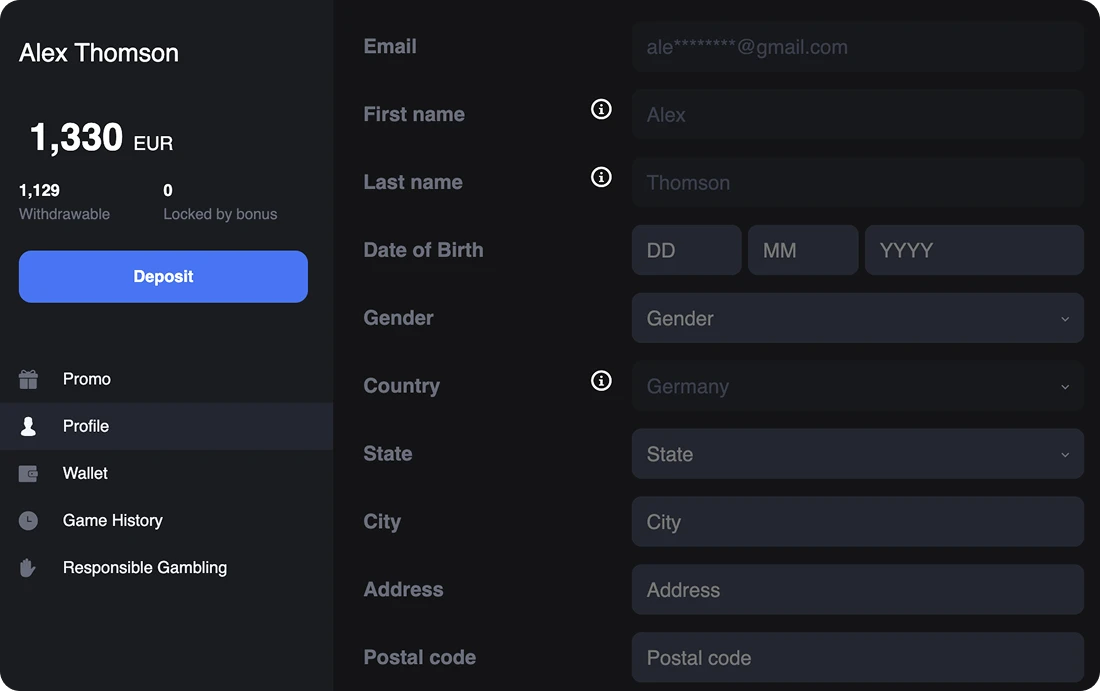This screenshot has width=1100, height=691.
Task: Click the gift icon beside Promo
Action: [x=28, y=379]
